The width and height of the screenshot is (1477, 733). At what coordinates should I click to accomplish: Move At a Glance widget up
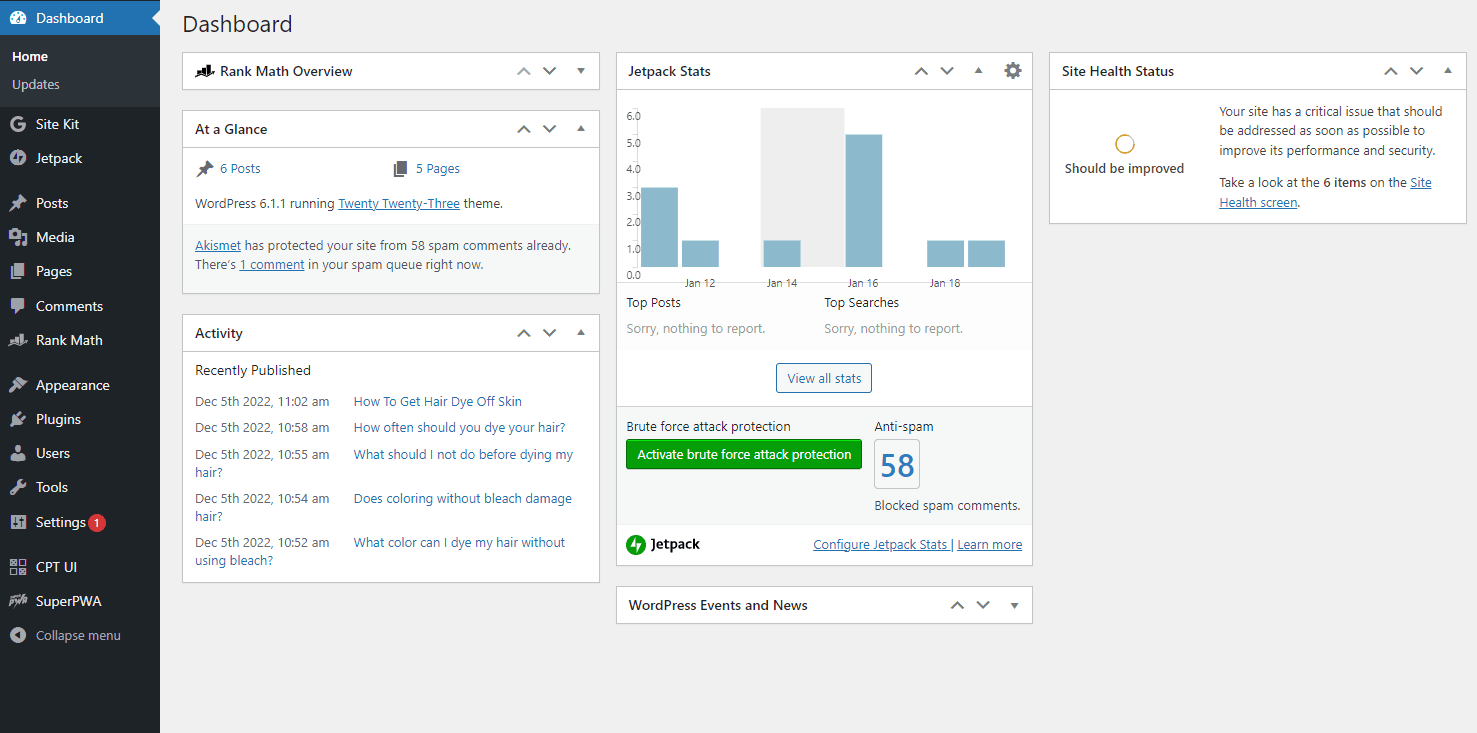point(523,129)
